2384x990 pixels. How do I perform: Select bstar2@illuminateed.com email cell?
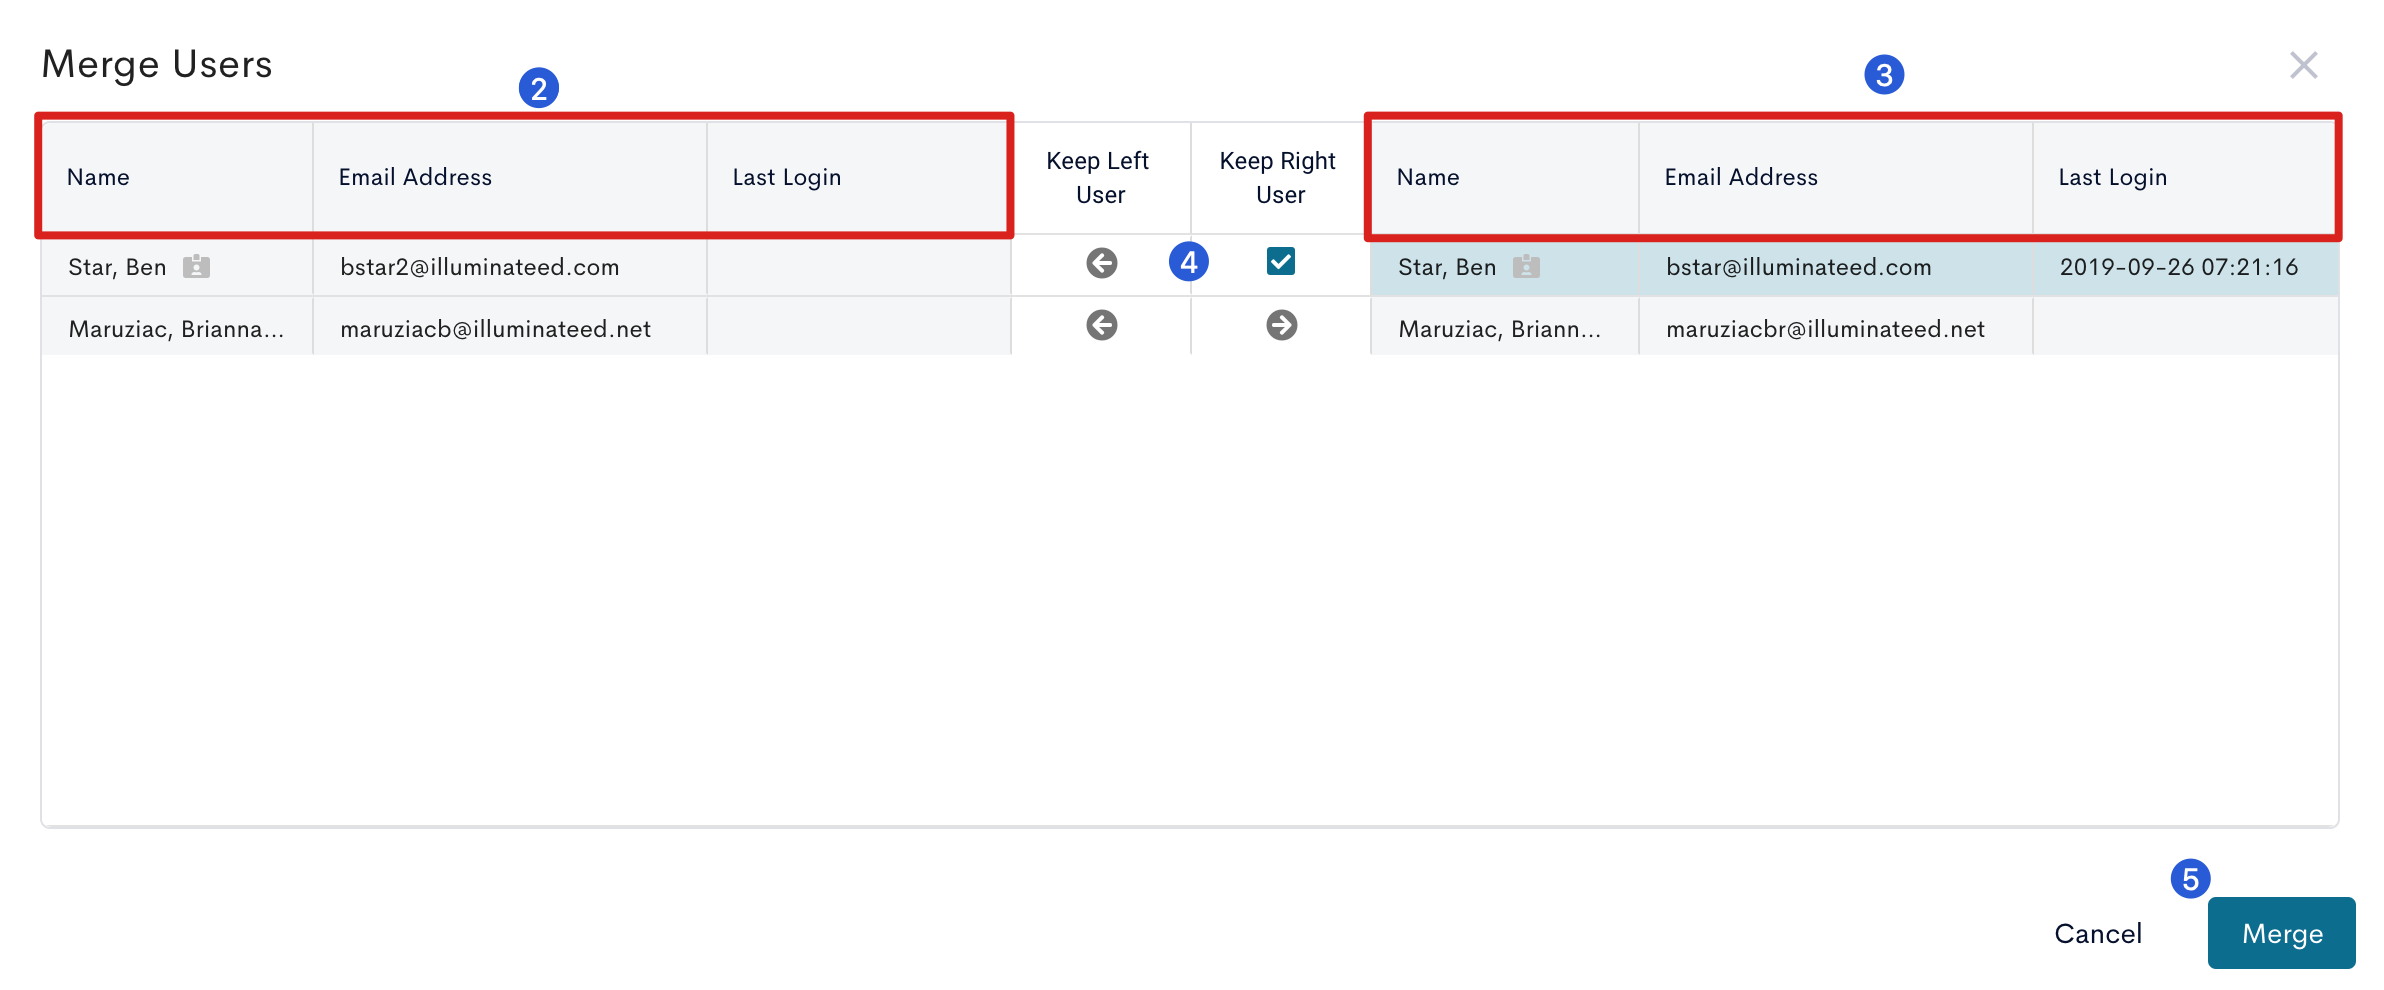(510, 266)
